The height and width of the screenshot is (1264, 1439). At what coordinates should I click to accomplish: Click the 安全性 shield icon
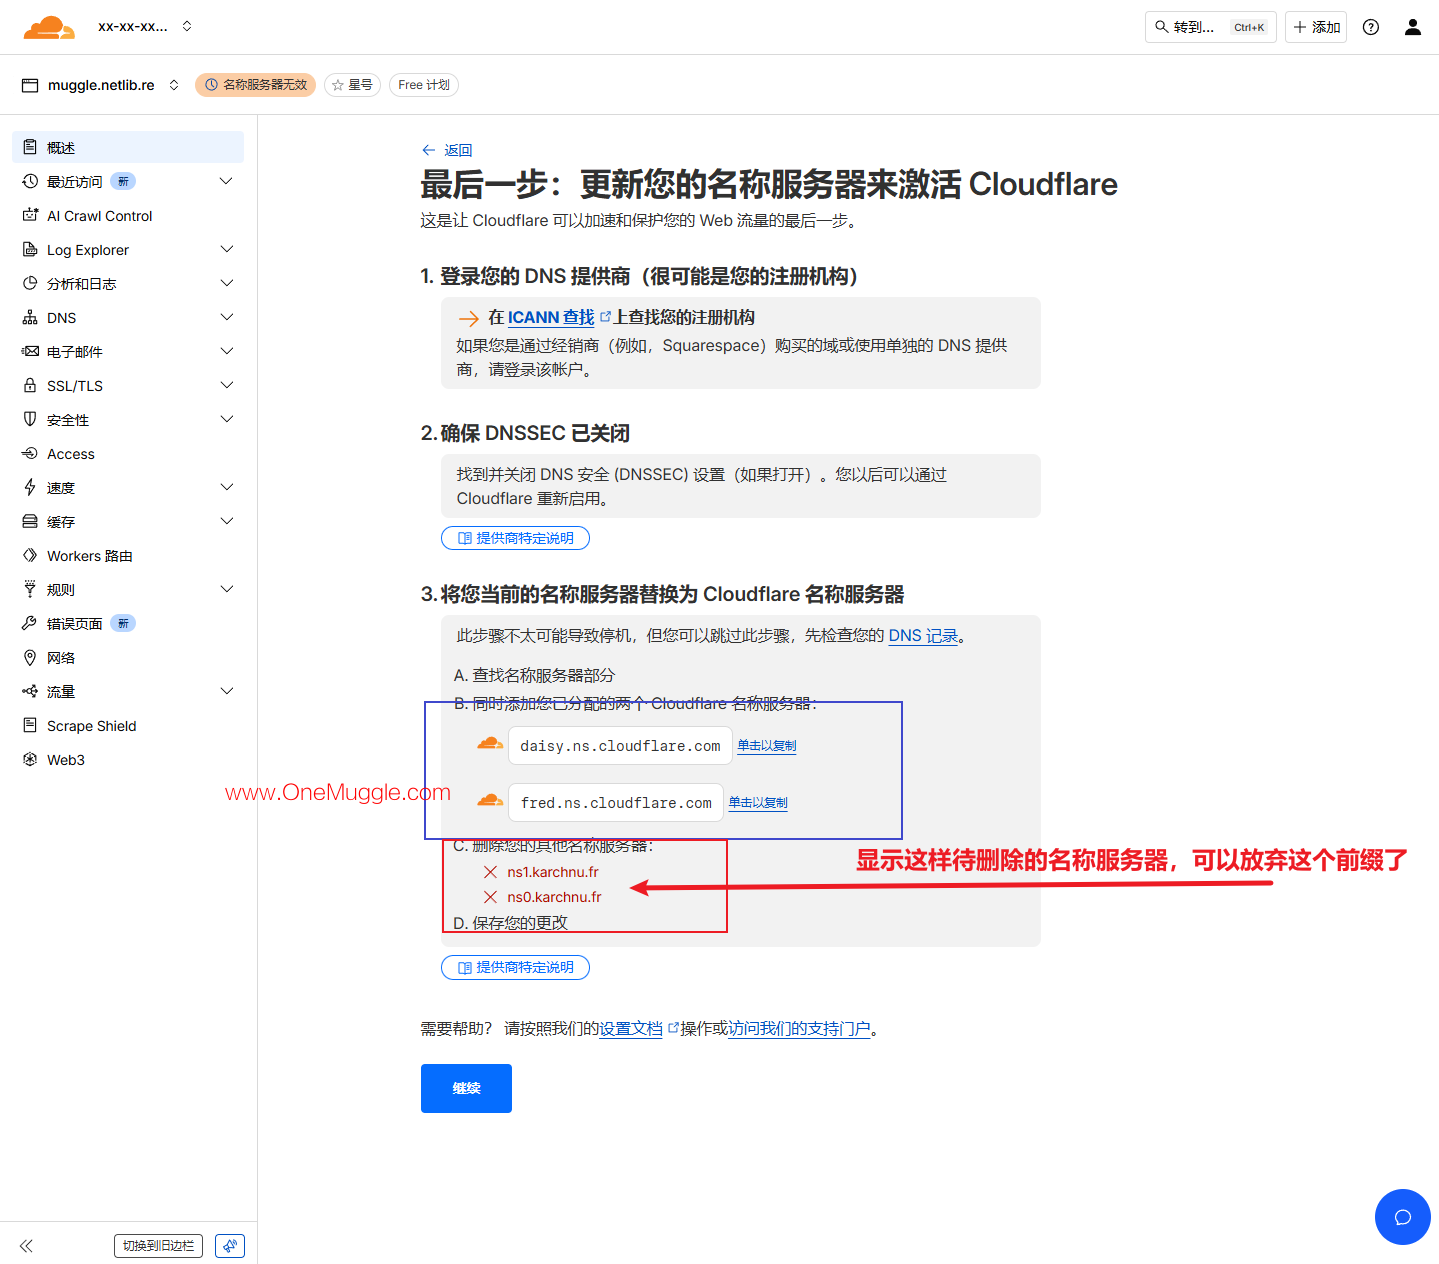[30, 419]
